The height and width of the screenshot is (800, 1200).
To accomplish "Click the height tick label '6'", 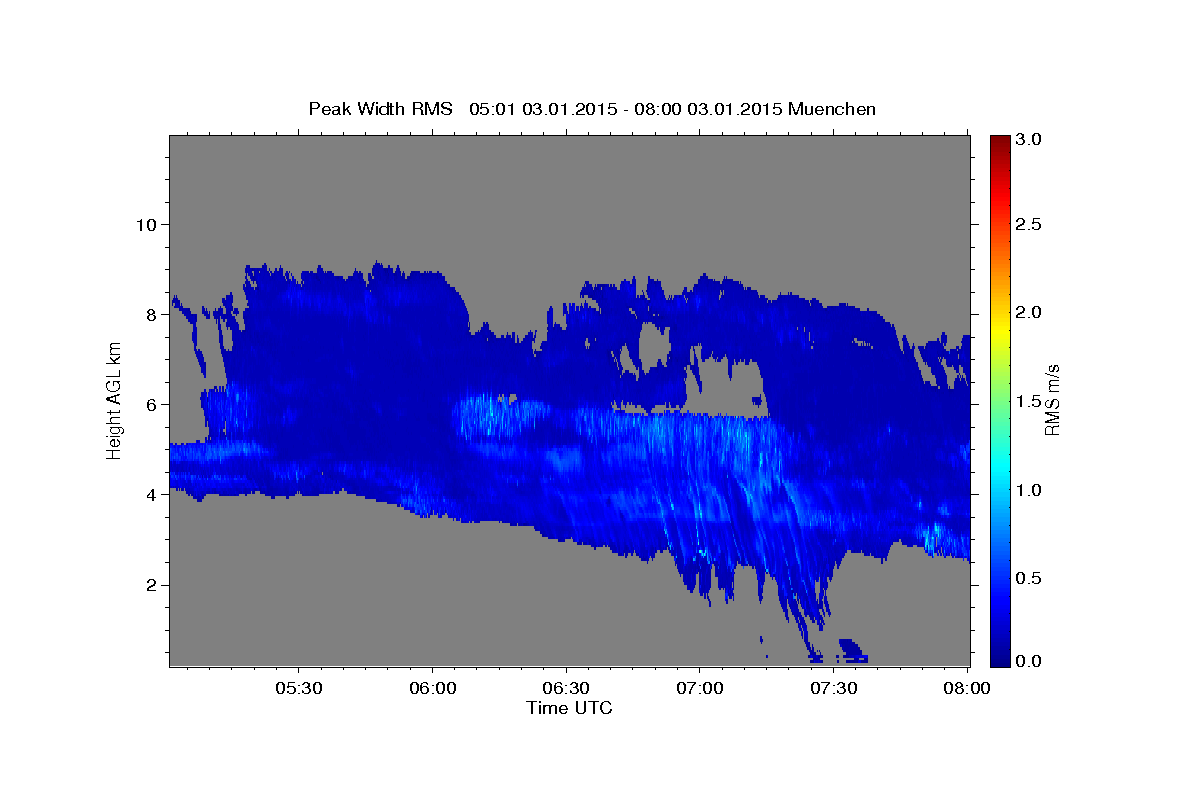I will (x=150, y=404).
